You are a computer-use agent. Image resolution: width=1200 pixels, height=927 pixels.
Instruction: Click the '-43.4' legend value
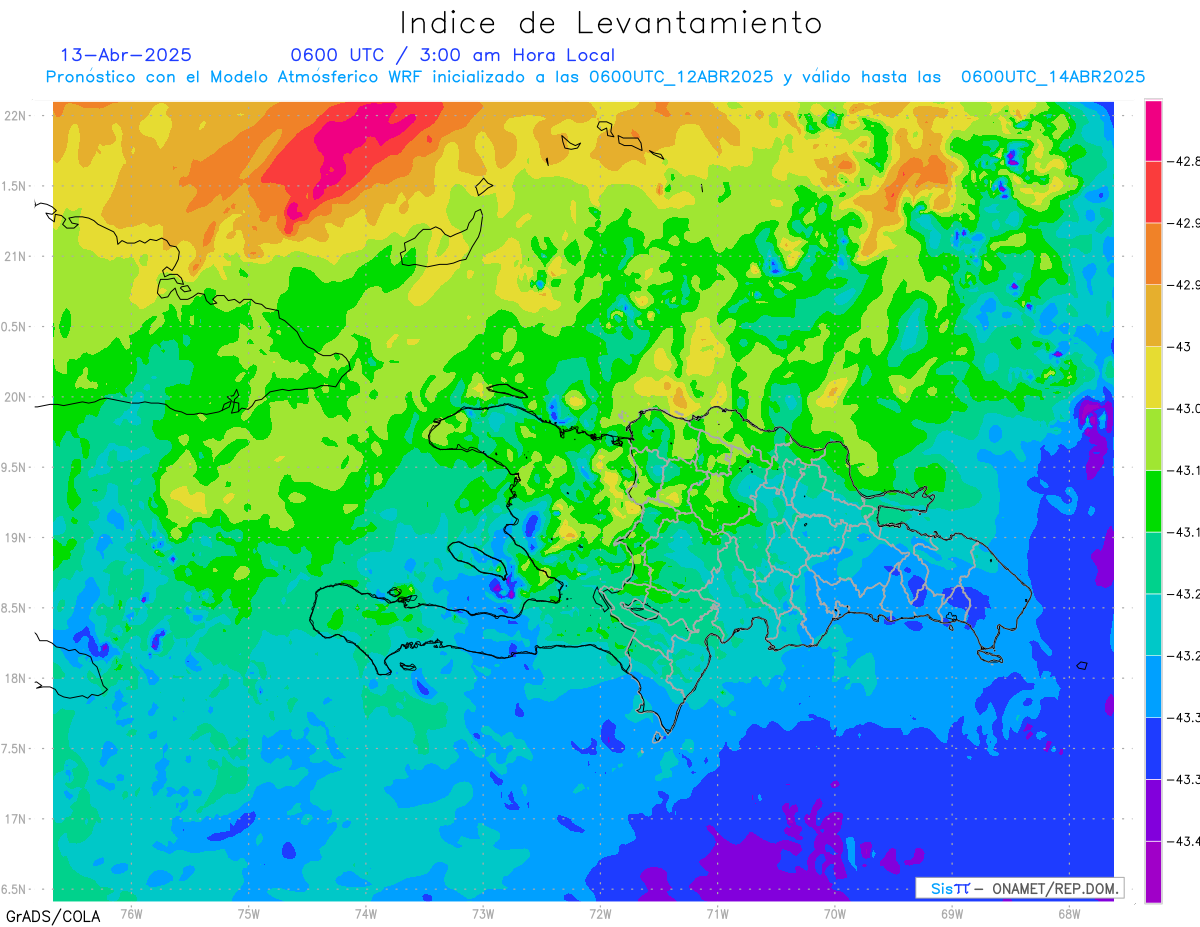pyautogui.click(x=1185, y=842)
